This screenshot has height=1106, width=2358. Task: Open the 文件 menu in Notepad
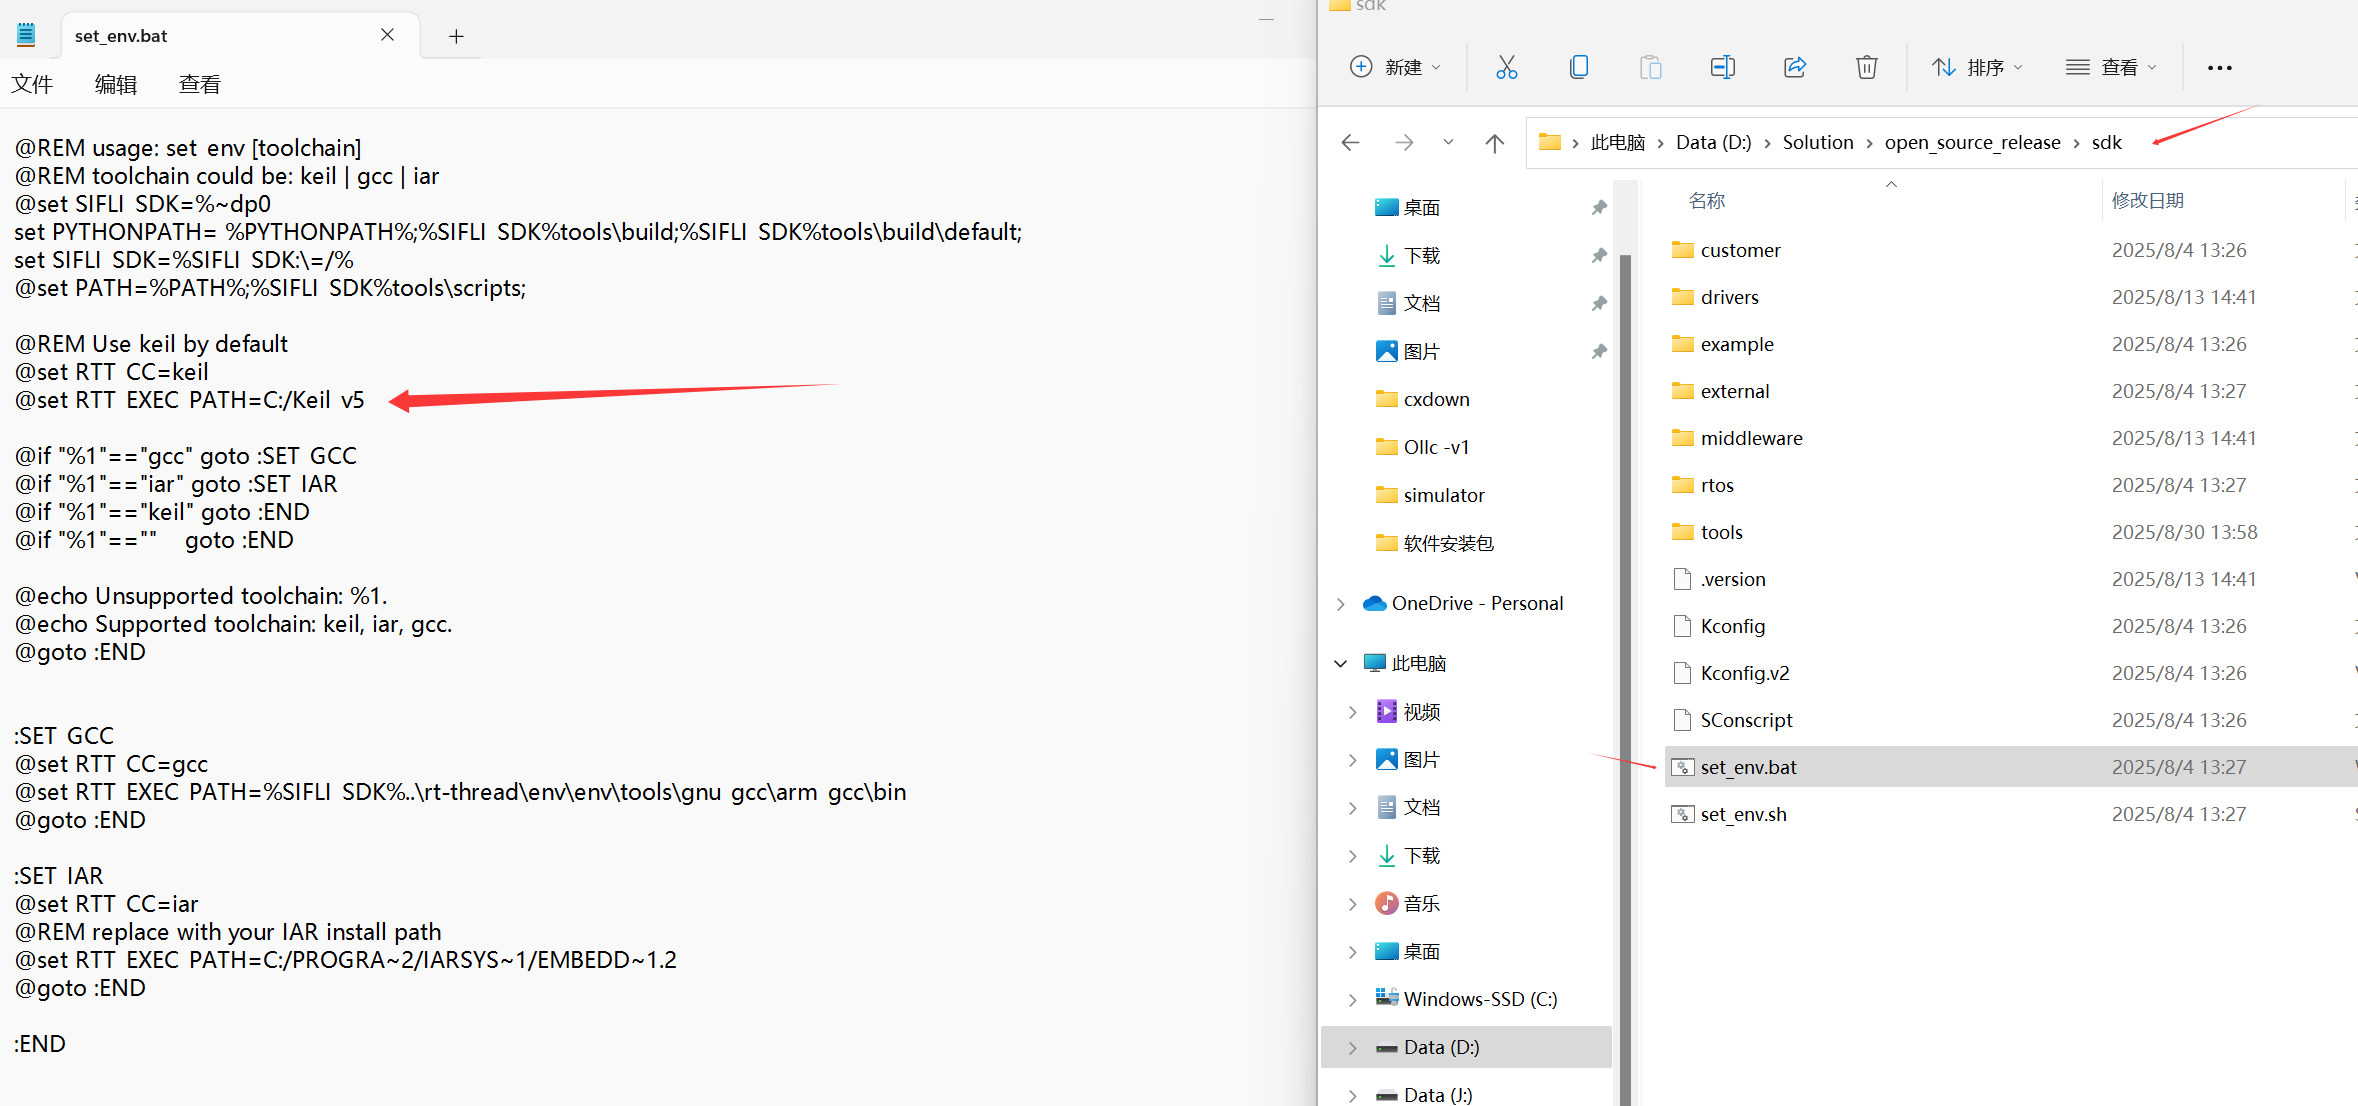[x=32, y=85]
